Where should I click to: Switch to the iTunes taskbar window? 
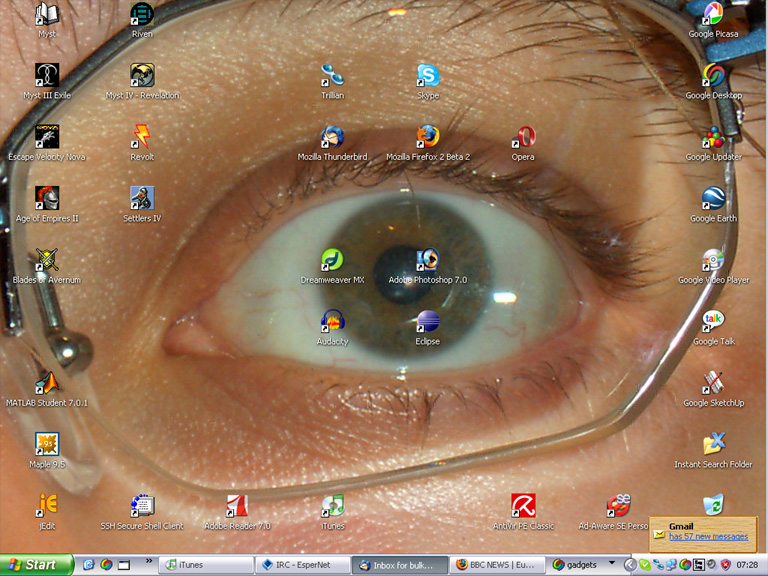pyautogui.click(x=206, y=565)
